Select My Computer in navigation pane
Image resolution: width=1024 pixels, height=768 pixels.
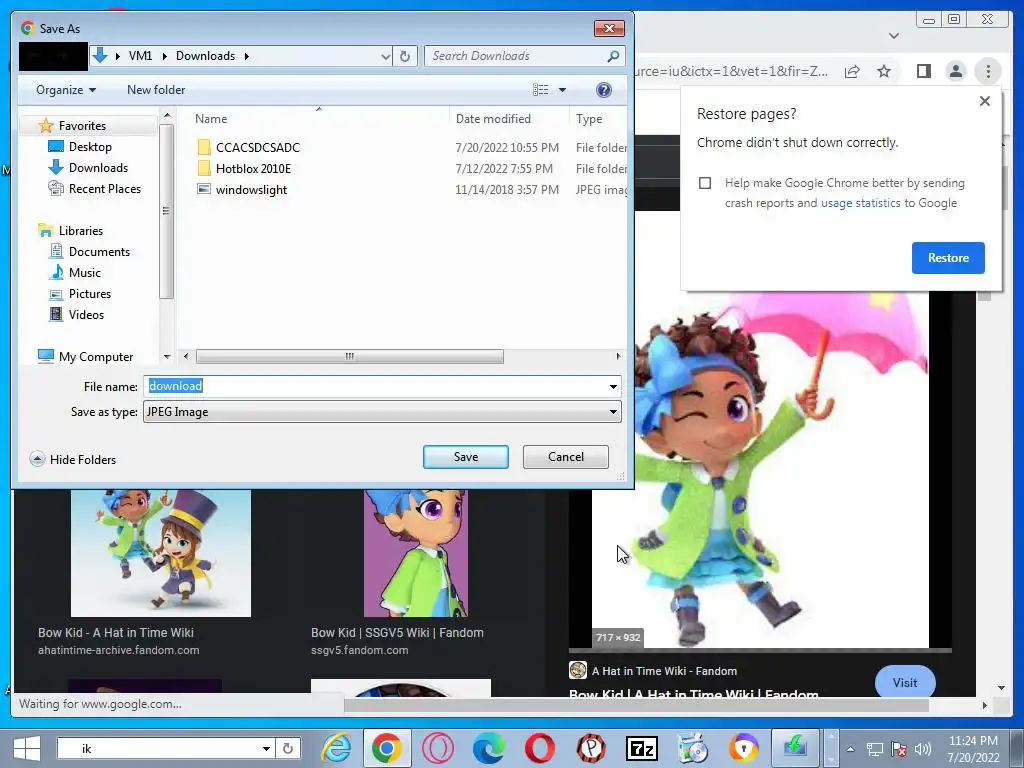[x=86, y=357]
